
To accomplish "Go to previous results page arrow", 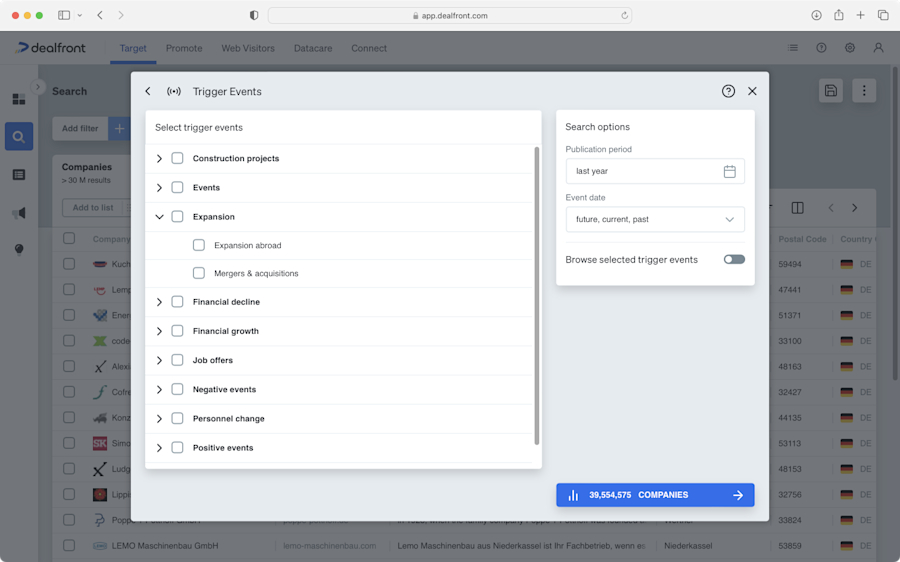I will click(x=831, y=208).
